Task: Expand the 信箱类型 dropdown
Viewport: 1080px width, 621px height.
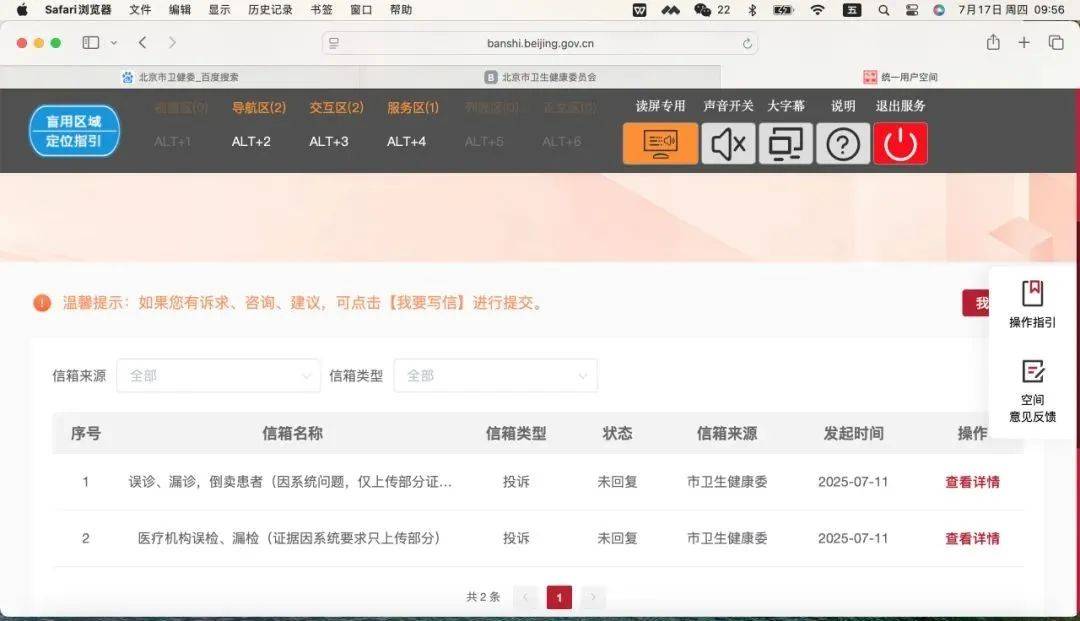Action: coord(496,375)
